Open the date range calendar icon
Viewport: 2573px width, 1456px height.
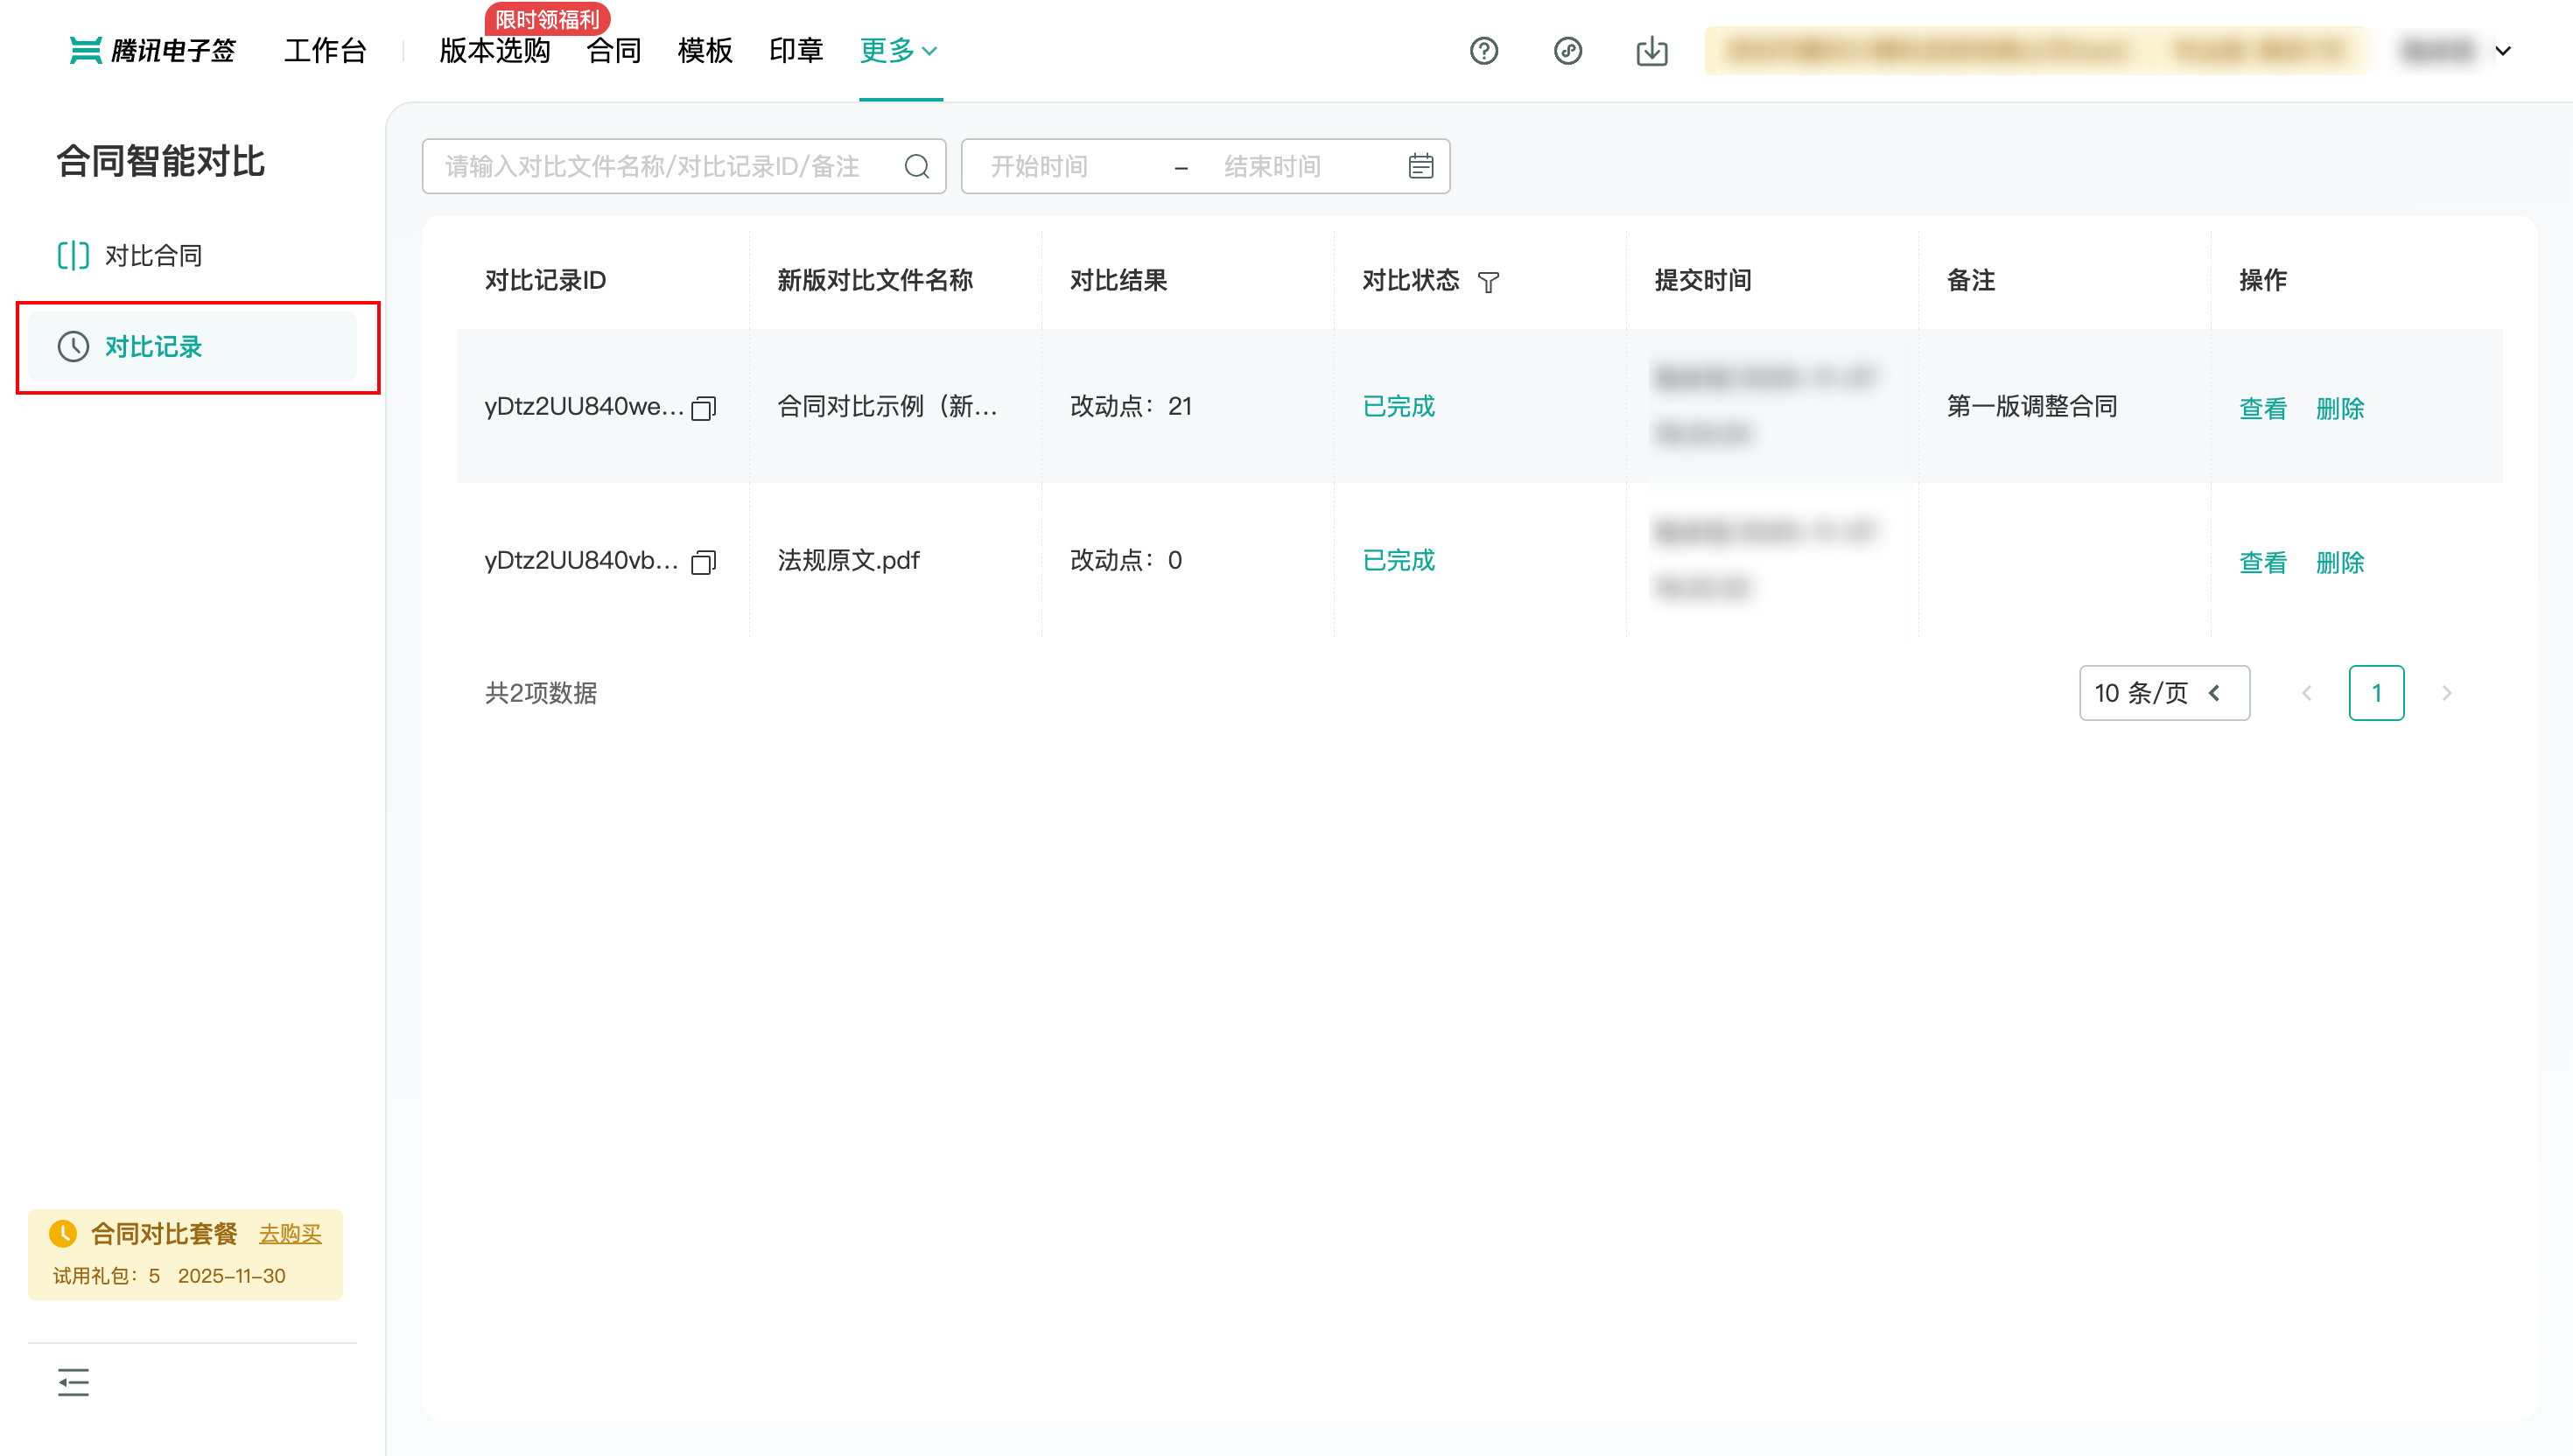(1420, 166)
